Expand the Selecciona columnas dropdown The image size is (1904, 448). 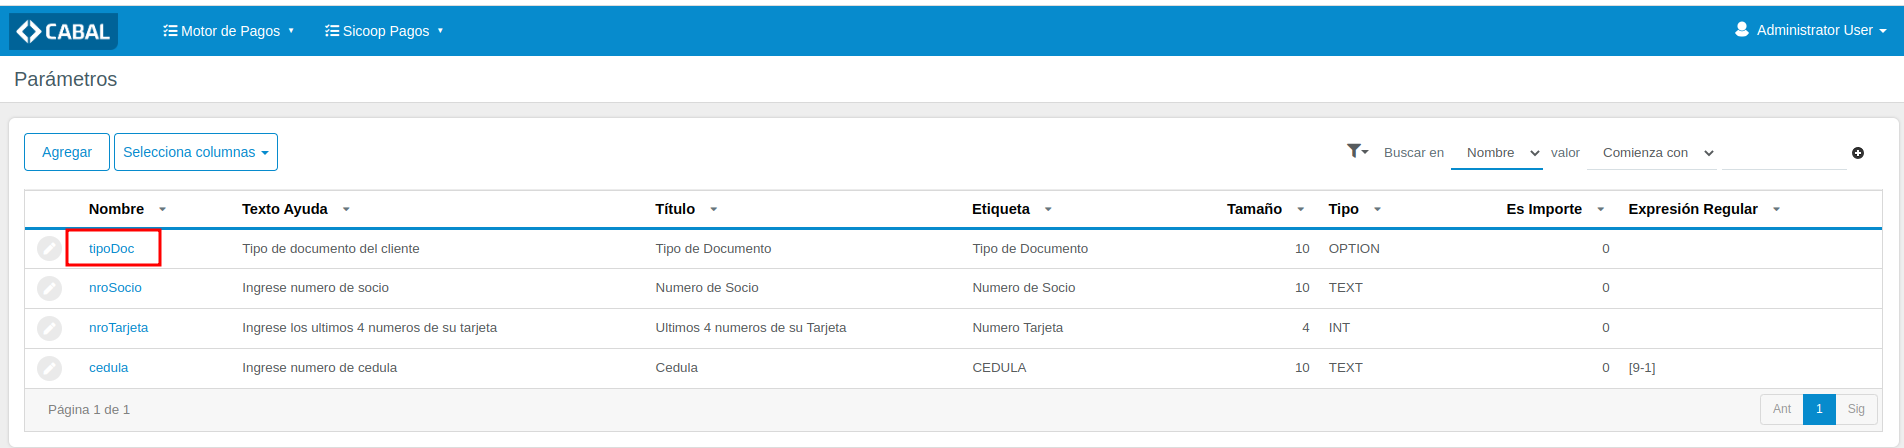196,152
